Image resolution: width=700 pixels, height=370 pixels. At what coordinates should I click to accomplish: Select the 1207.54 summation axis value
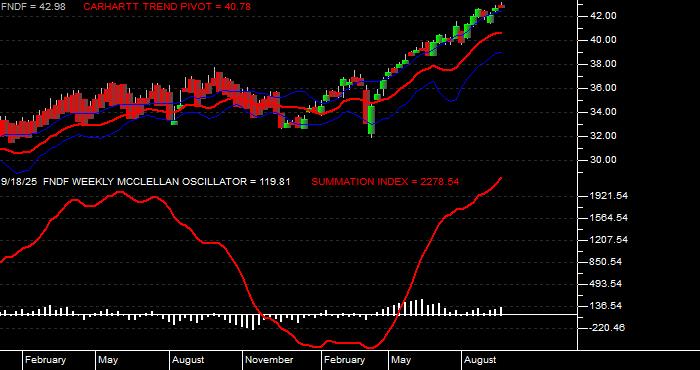(x=608, y=240)
